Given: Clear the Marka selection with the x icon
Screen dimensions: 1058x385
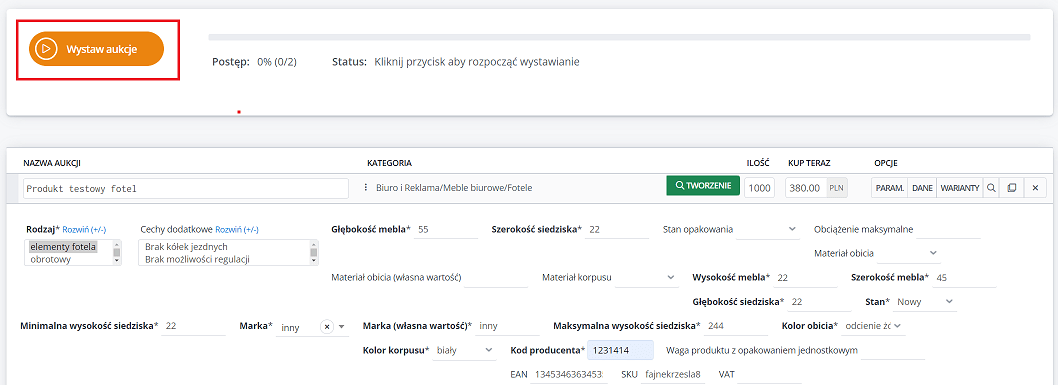Looking at the screenshot, I should (327, 327).
